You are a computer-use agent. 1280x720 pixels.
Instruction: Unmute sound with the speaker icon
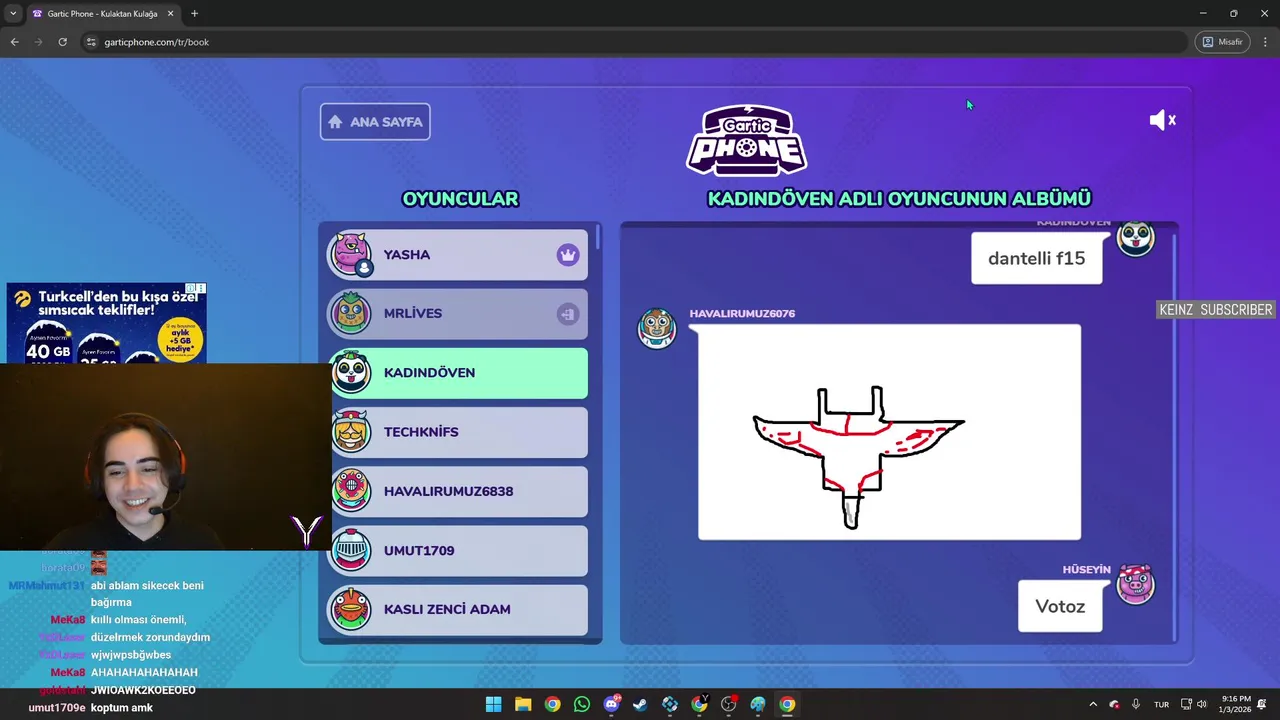1162,120
